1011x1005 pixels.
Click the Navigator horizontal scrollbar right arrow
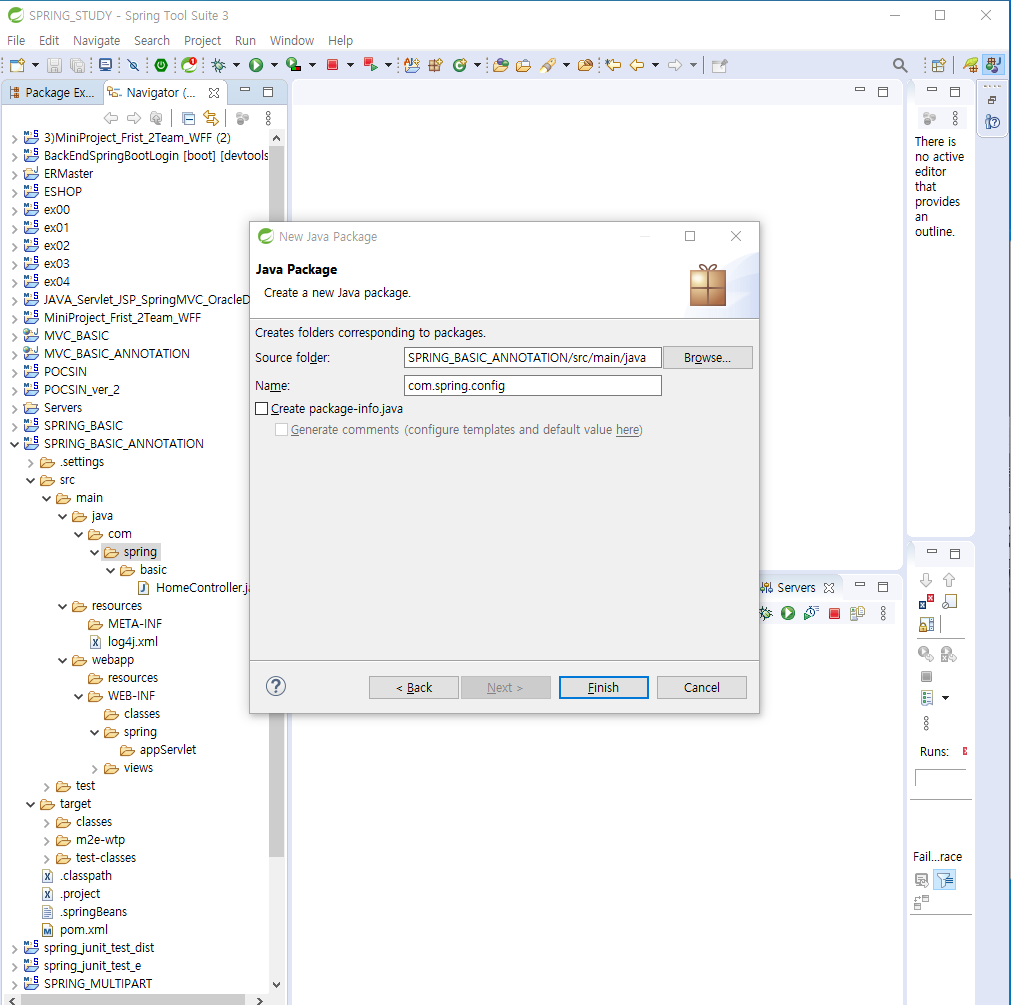click(x=259, y=1000)
